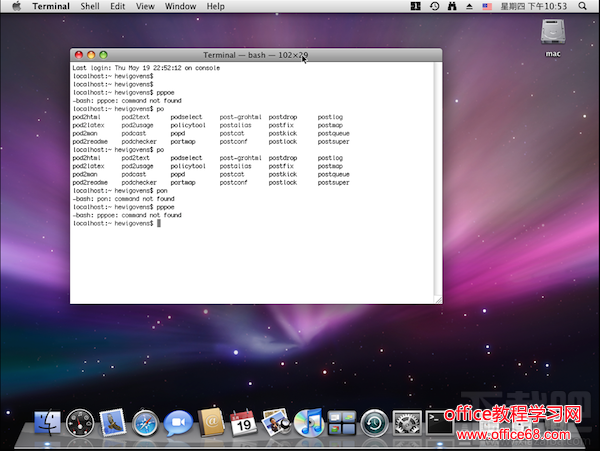Launch Safari from the dock
The width and height of the screenshot is (600, 451).
click(146, 423)
